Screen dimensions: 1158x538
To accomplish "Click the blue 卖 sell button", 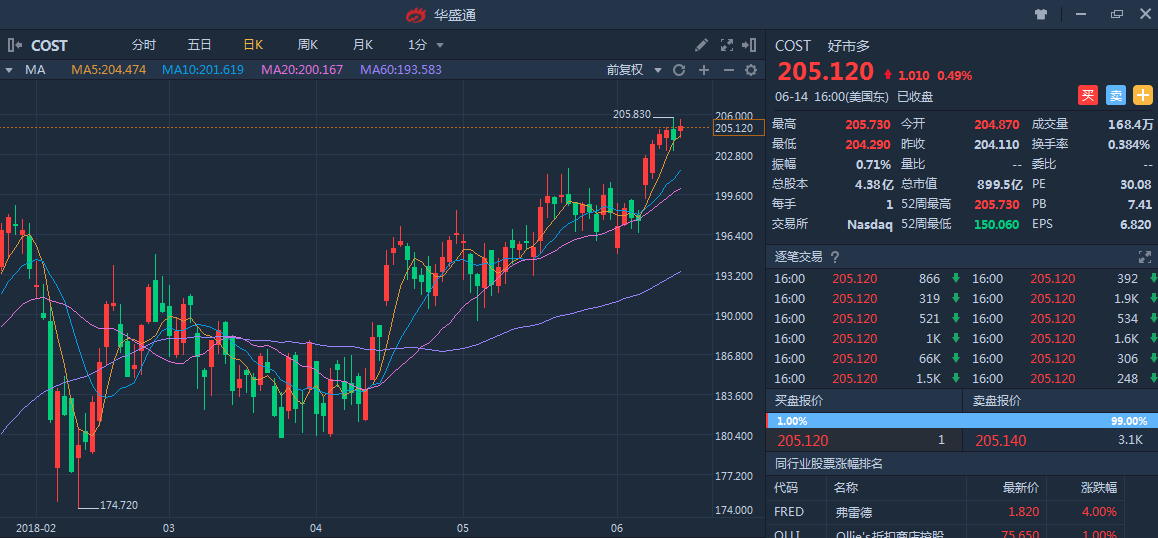I will pos(1115,95).
